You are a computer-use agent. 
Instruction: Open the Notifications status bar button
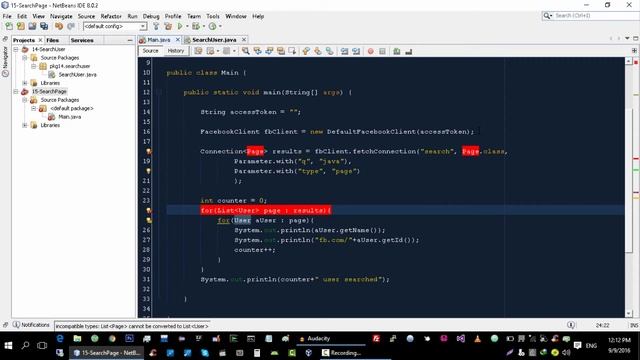click(31, 325)
